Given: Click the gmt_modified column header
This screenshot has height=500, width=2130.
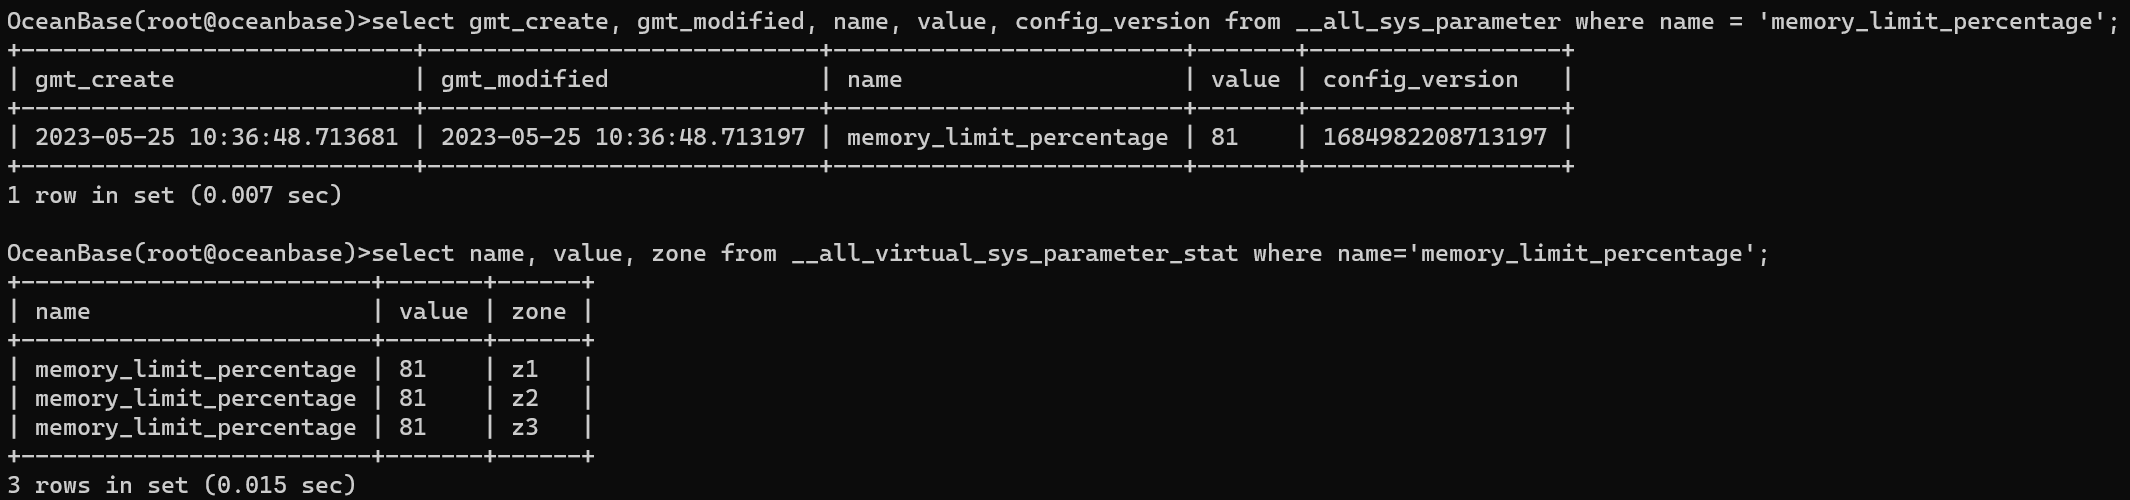Looking at the screenshot, I should pyautogui.click(x=524, y=80).
